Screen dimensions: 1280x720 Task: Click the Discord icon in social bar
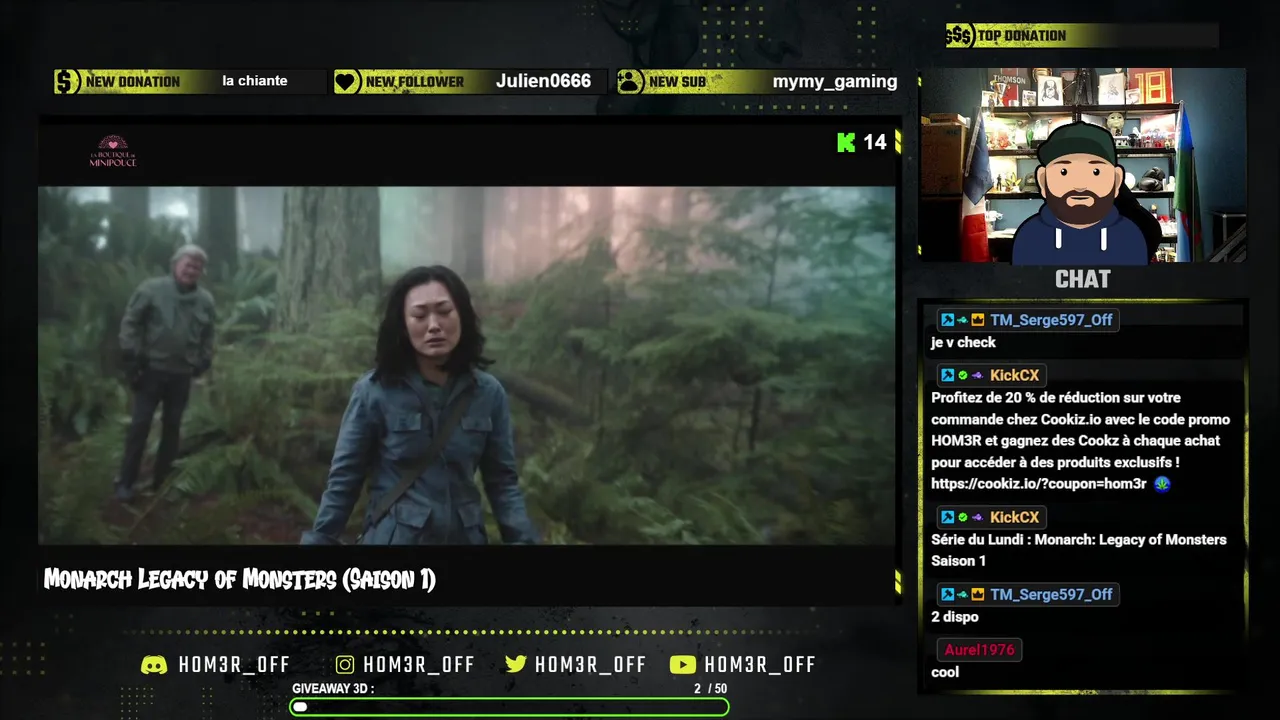pos(154,665)
